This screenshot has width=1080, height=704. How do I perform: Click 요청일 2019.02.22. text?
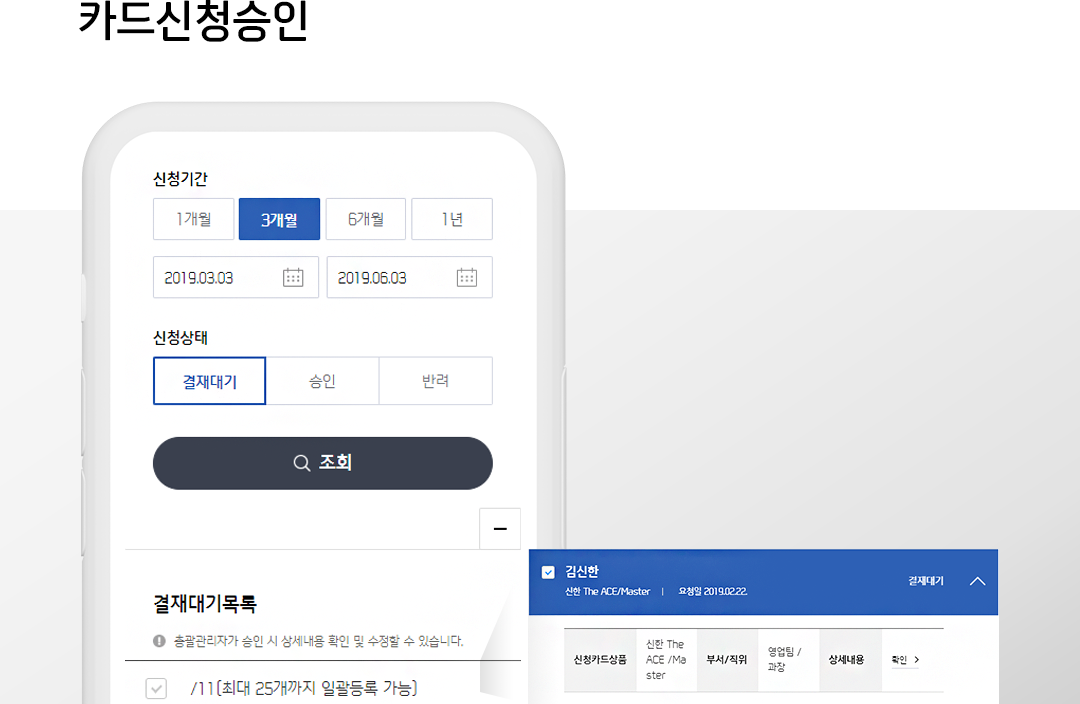[713, 592]
